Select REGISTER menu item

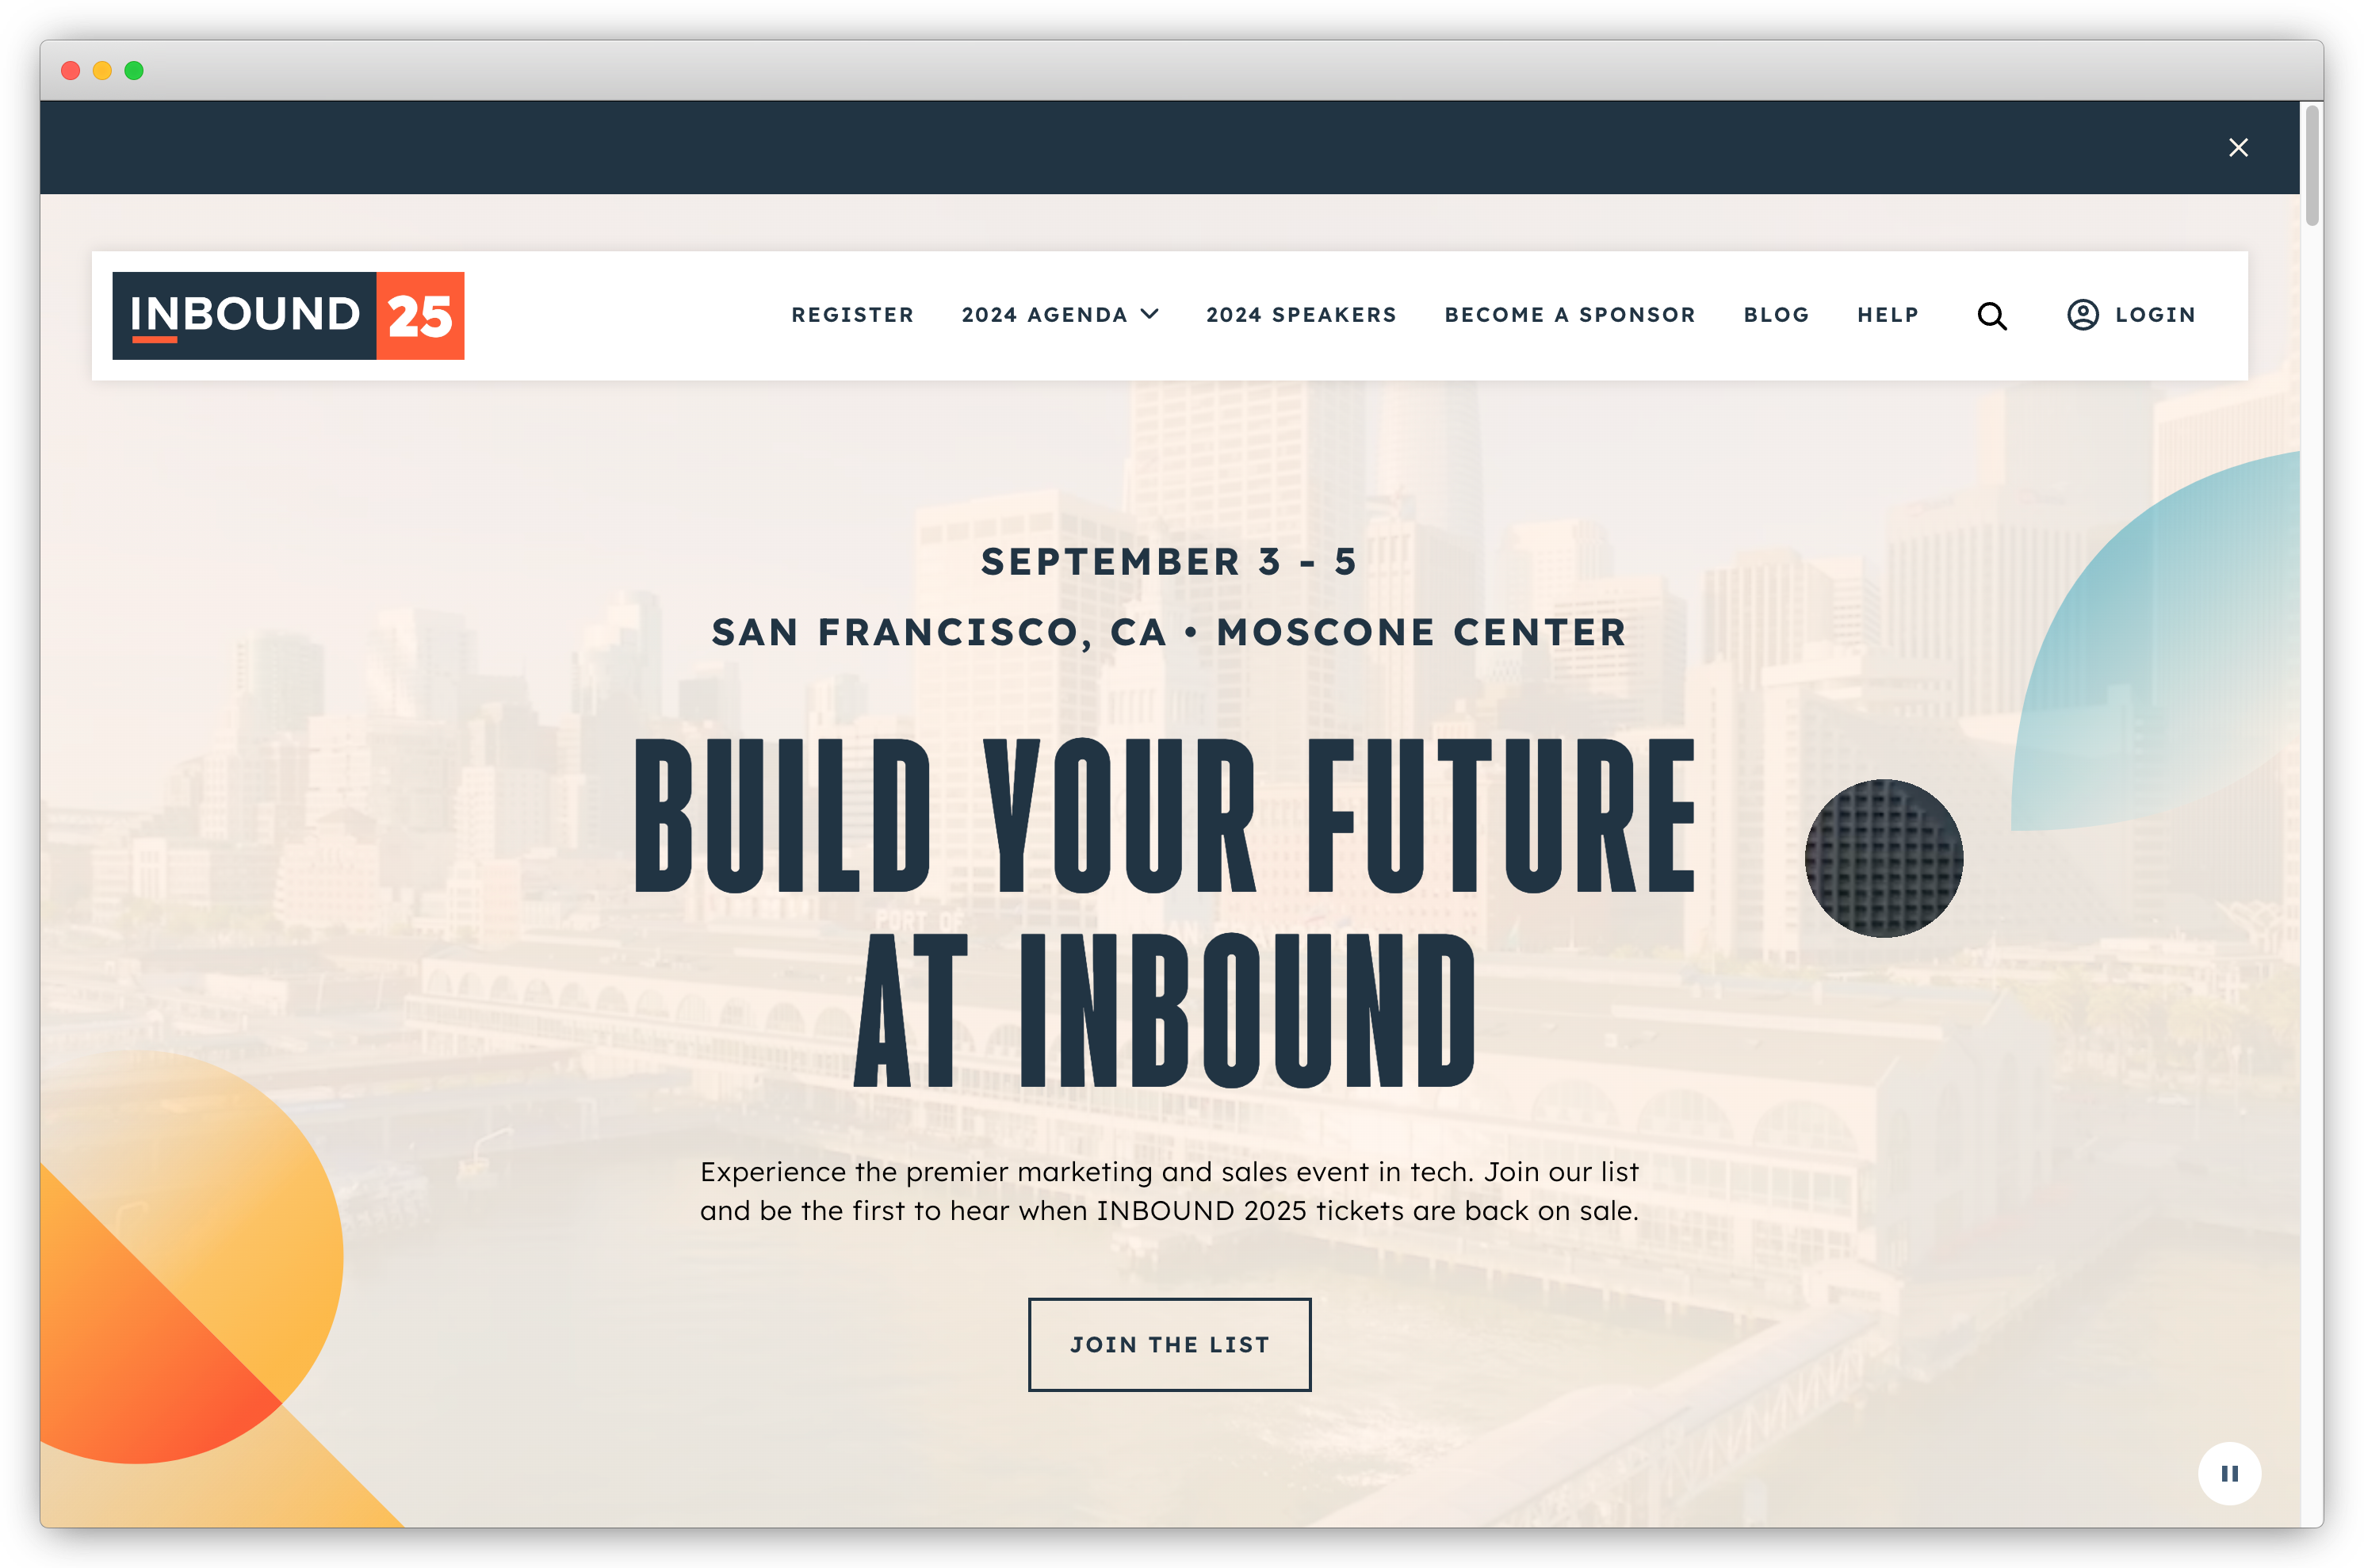[852, 315]
